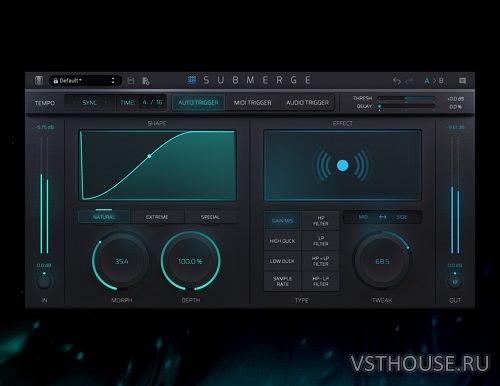Click the delay 0.0 % value
500x386 pixels.
[456, 107]
